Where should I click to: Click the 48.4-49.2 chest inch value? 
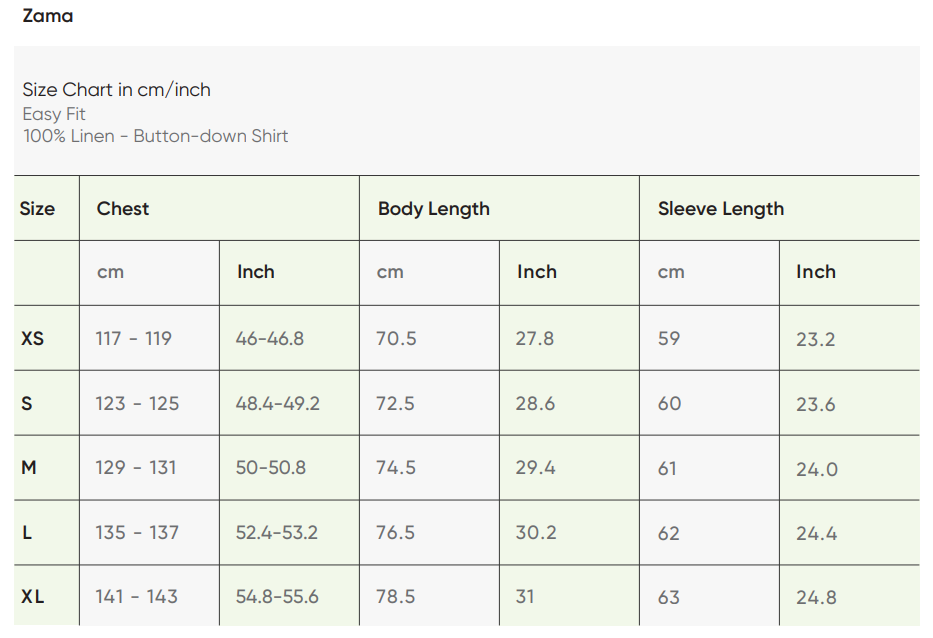click(278, 404)
